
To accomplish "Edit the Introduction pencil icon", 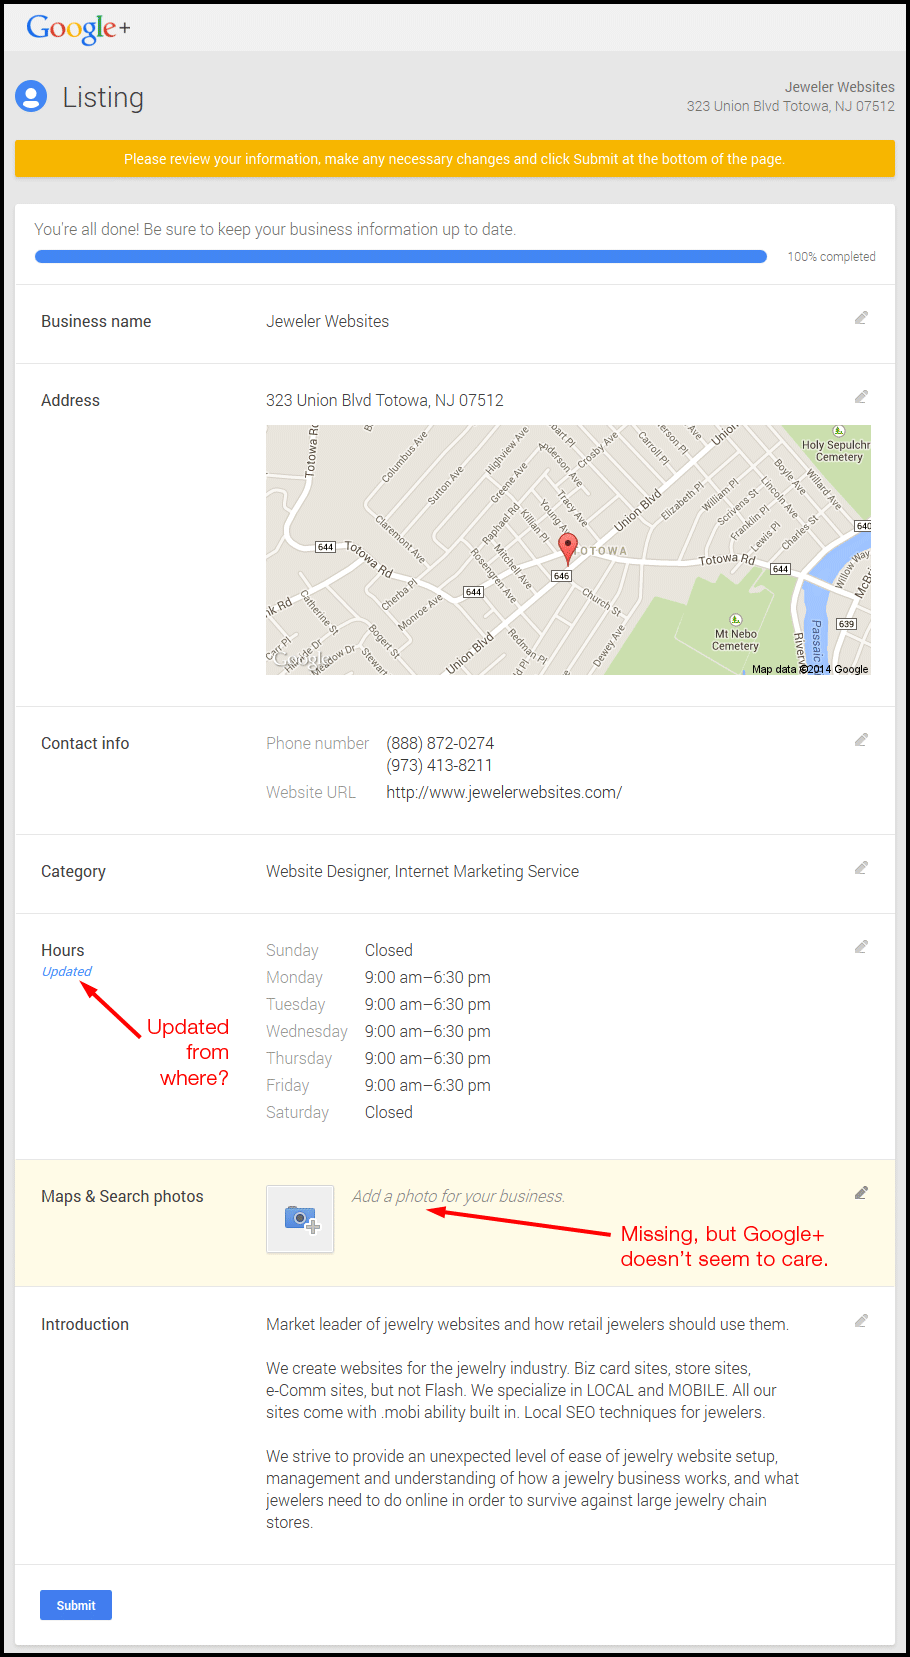I will coord(861,1321).
